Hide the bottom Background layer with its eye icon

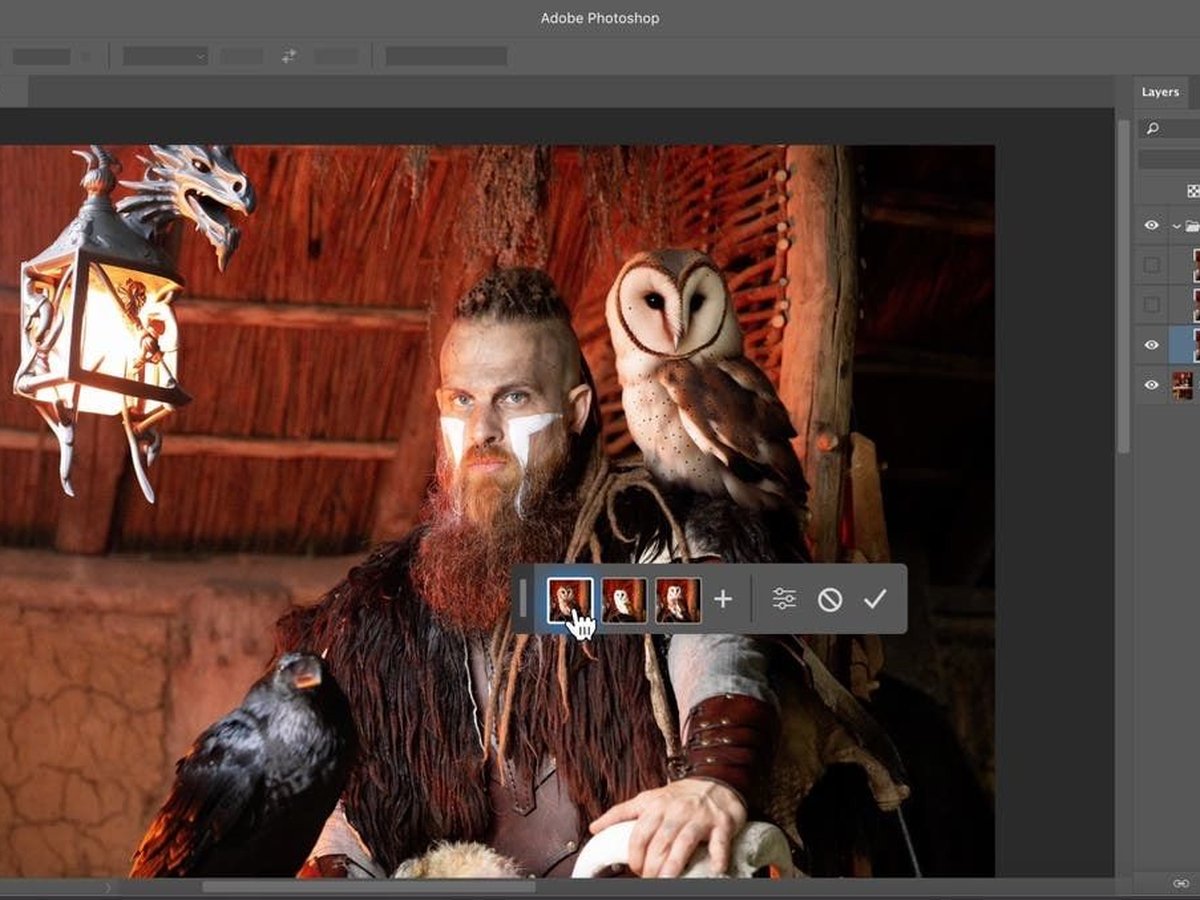(x=1153, y=384)
